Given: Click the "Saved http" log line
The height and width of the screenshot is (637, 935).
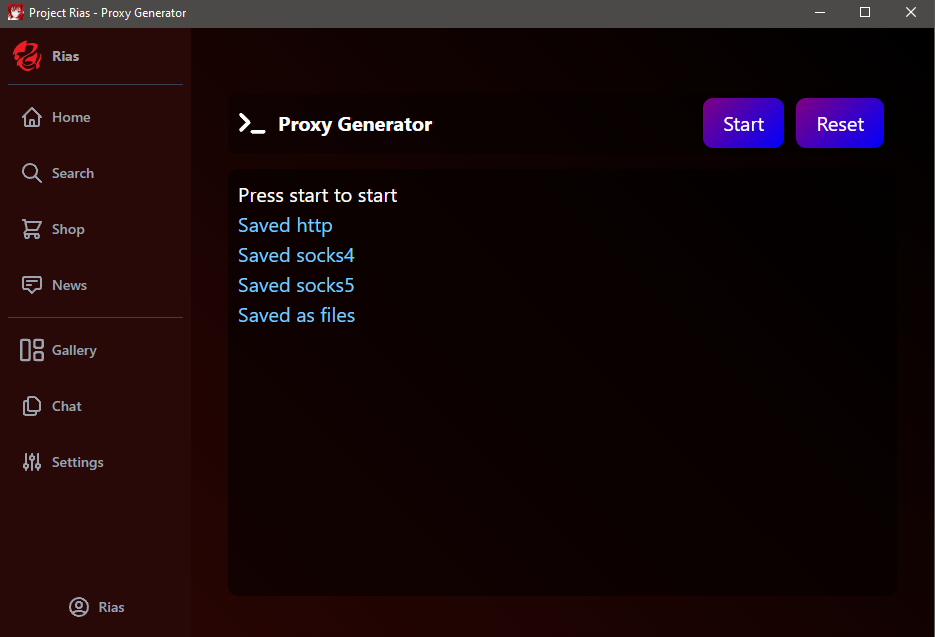Looking at the screenshot, I should coord(285,225).
